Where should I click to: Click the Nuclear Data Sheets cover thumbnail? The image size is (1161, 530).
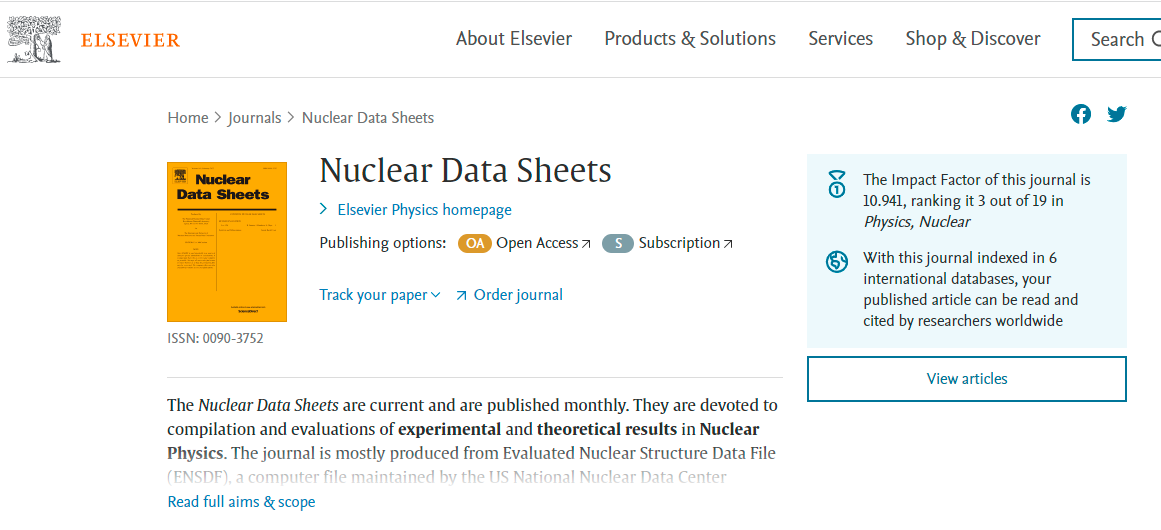tap(227, 242)
